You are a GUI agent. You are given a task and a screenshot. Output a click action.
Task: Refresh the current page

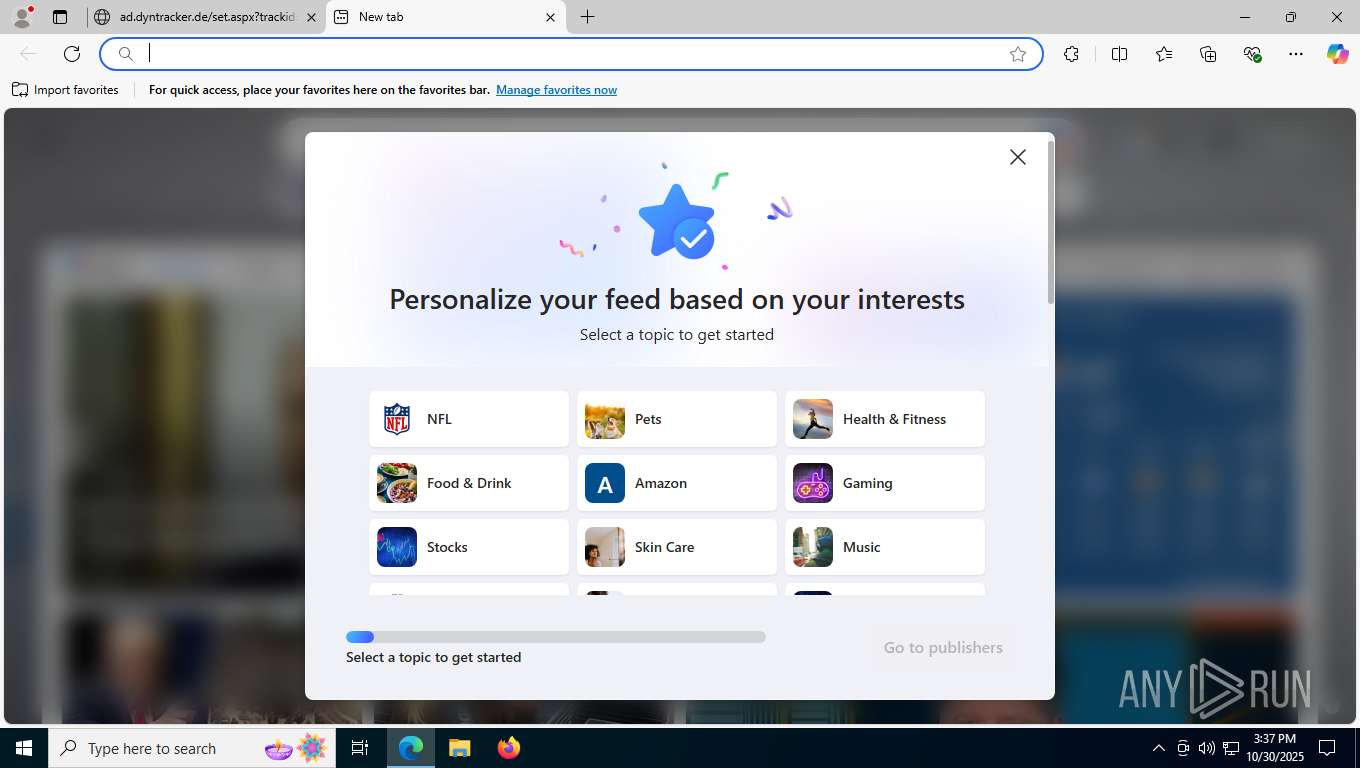tap(72, 54)
